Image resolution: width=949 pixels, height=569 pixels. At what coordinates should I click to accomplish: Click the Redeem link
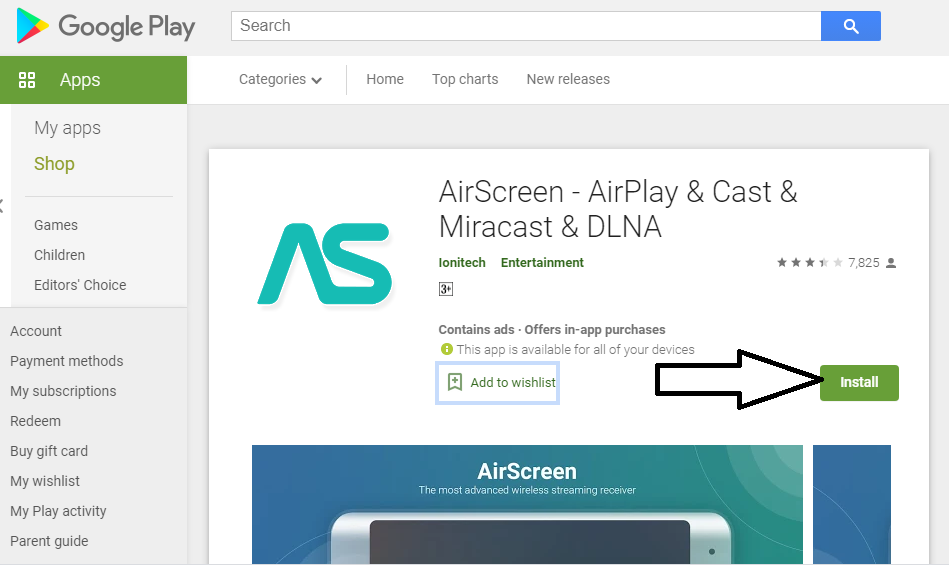(35, 421)
